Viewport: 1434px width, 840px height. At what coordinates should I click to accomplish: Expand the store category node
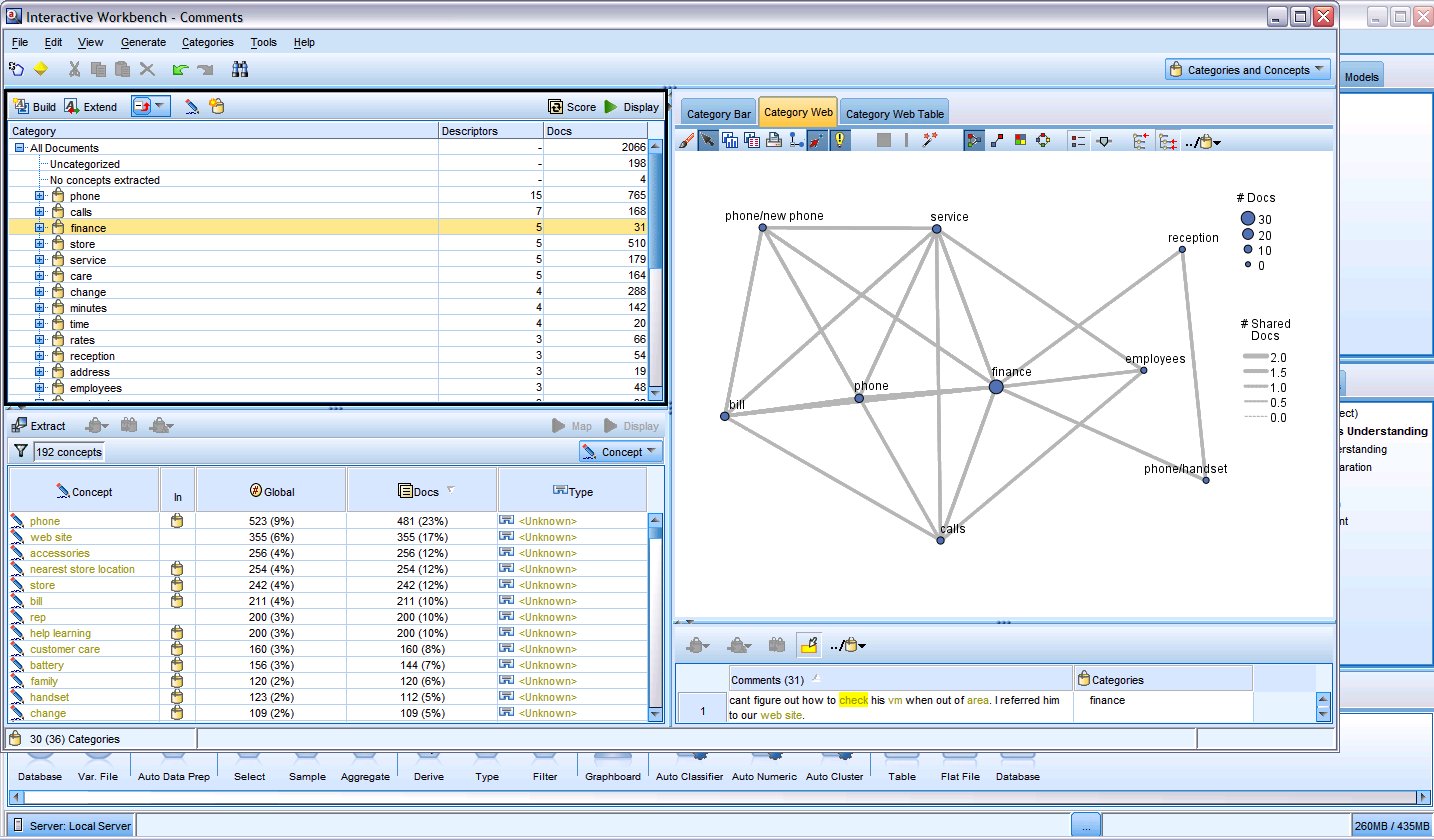click(40, 244)
